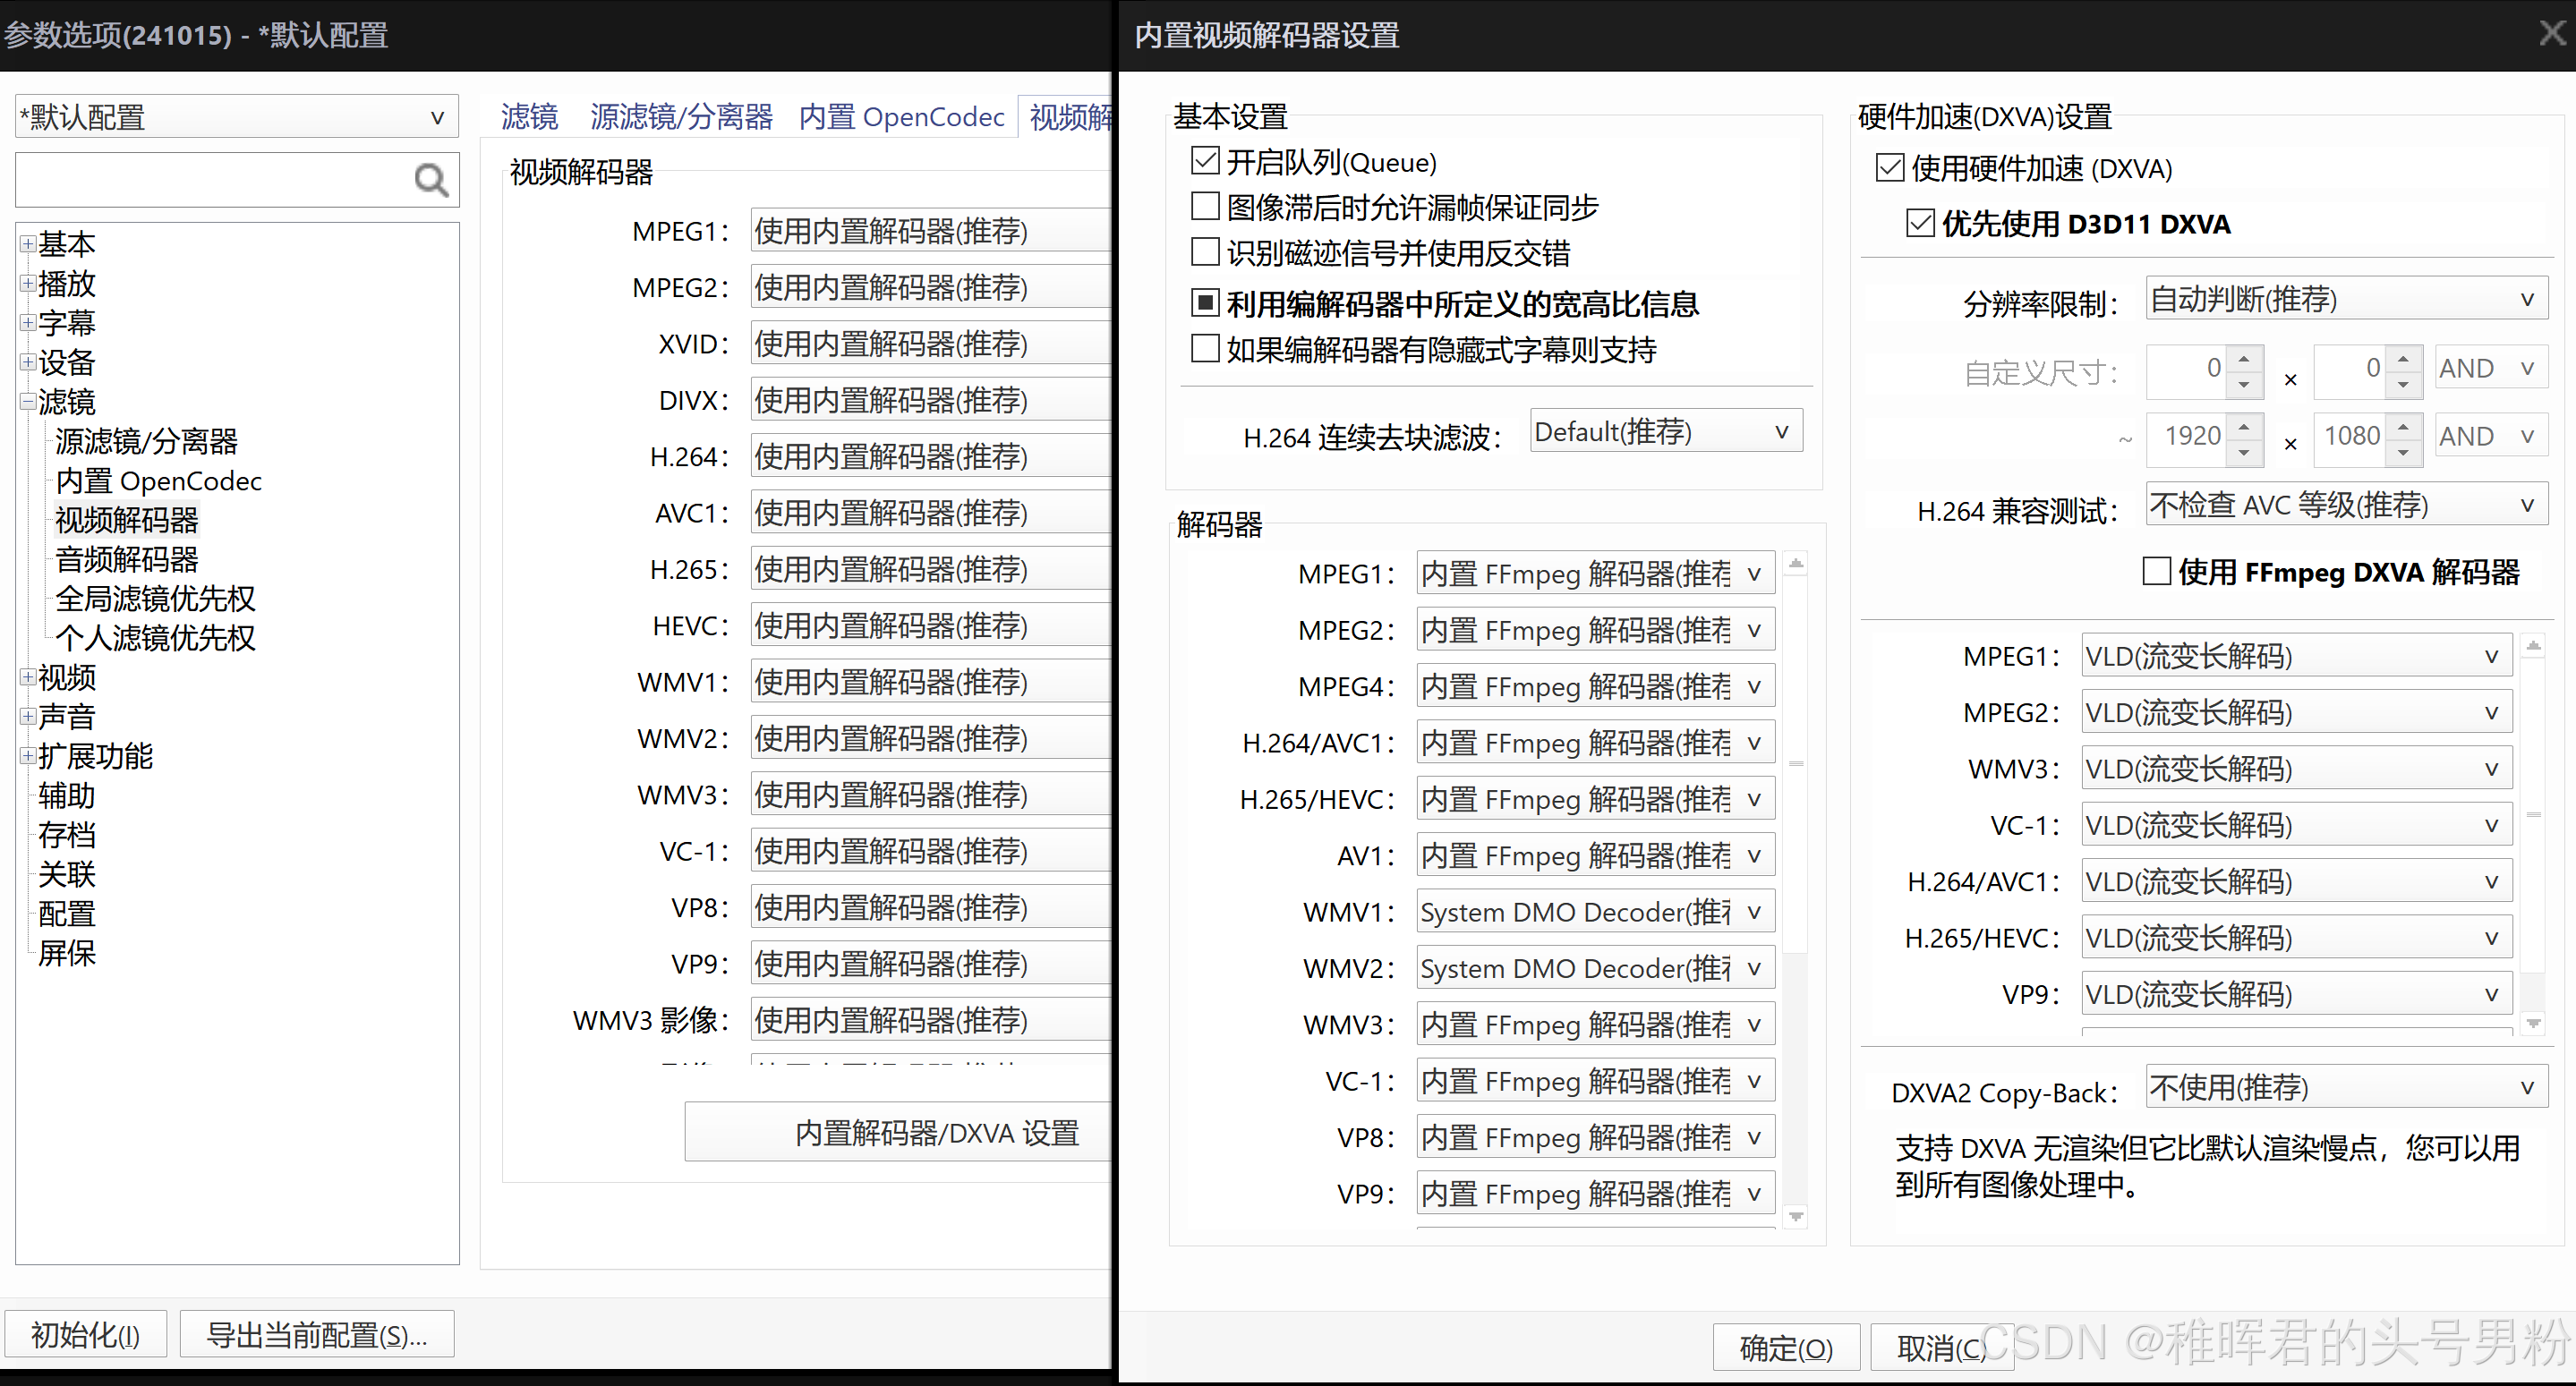Open H.264 连续去块滤波 dropdown
The height and width of the screenshot is (1386, 2576).
pos(1666,432)
